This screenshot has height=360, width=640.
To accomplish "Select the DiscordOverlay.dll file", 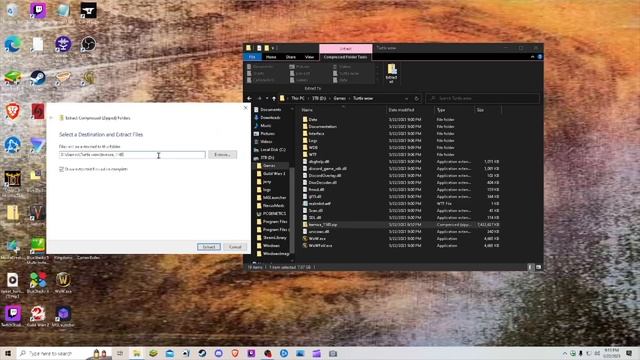I will pyautogui.click(x=324, y=176).
